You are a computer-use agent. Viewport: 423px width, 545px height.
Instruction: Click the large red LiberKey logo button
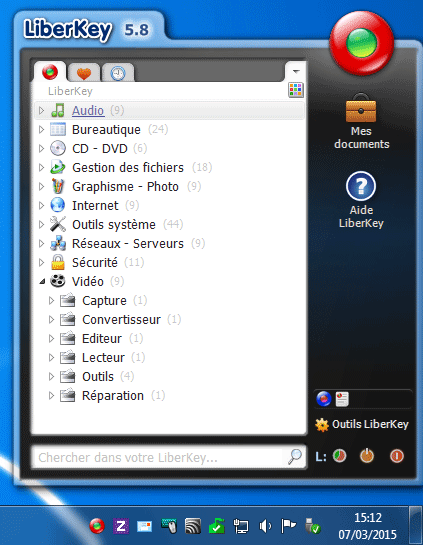click(x=361, y=43)
